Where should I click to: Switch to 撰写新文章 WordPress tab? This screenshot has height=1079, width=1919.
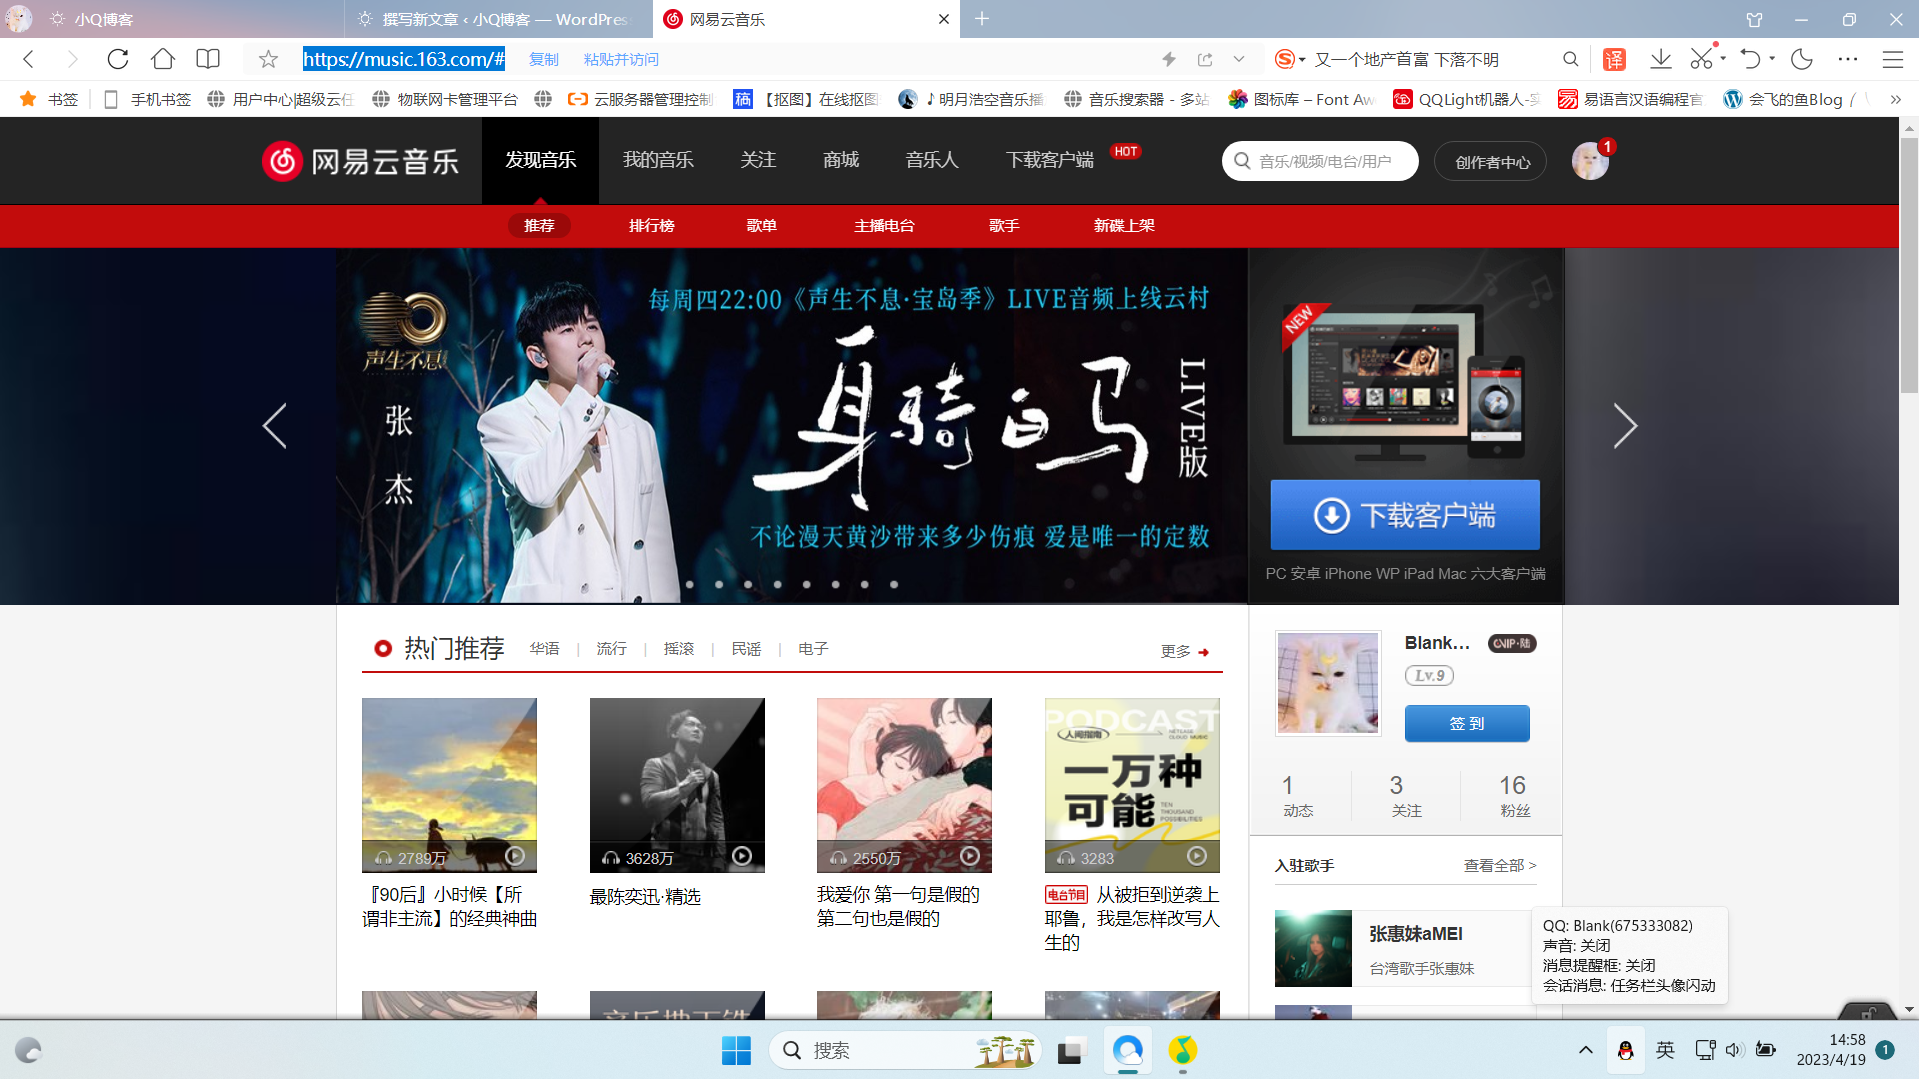498,19
